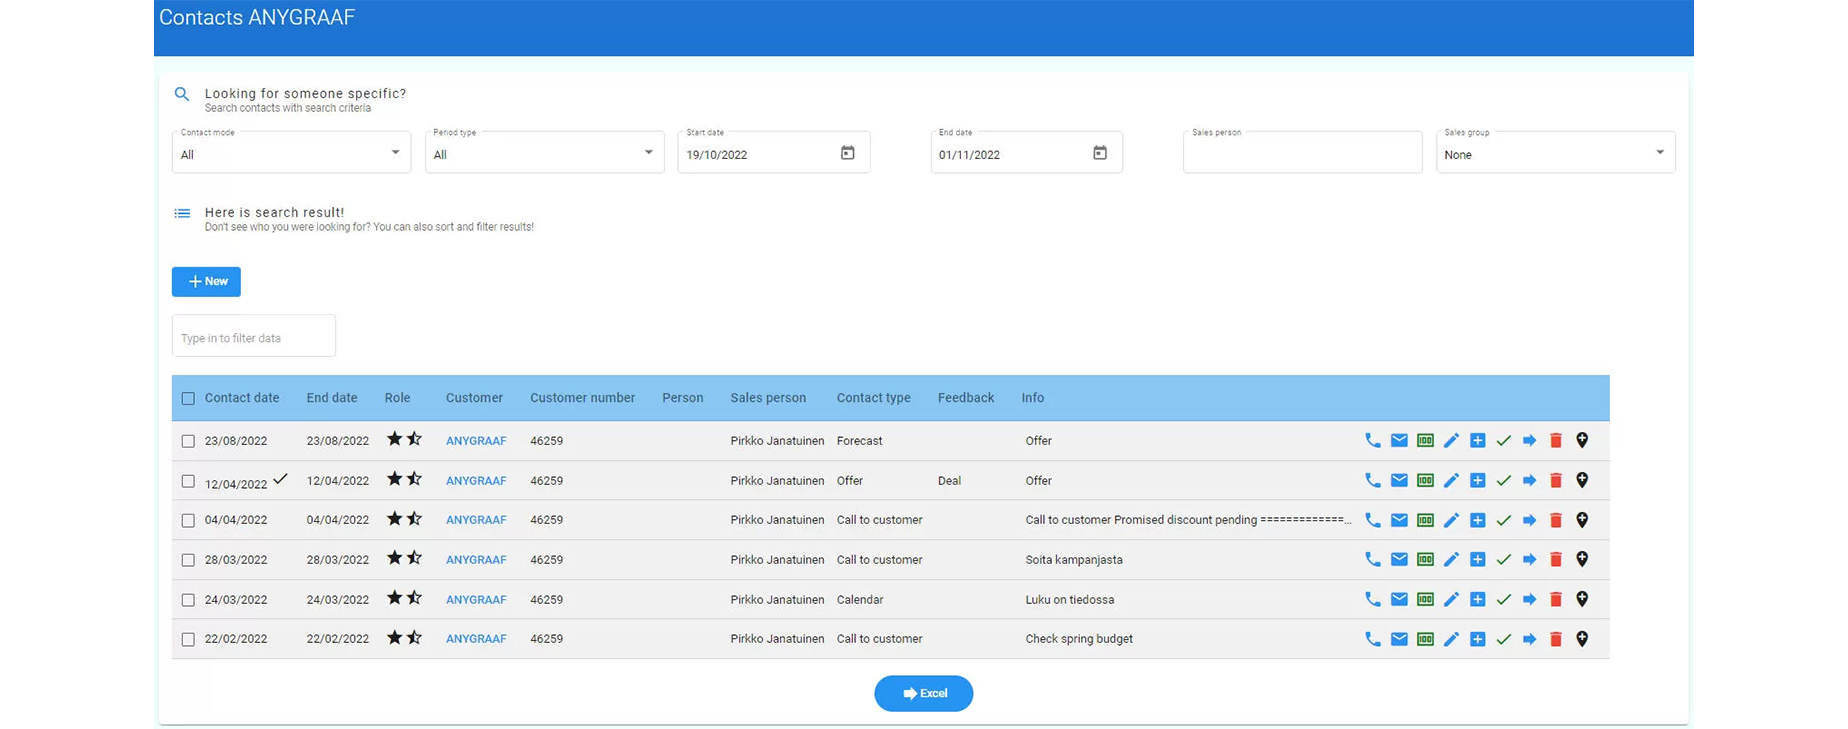
Task: Click the pencil edit icon for the 24/03/2022 contact
Action: point(1451,600)
